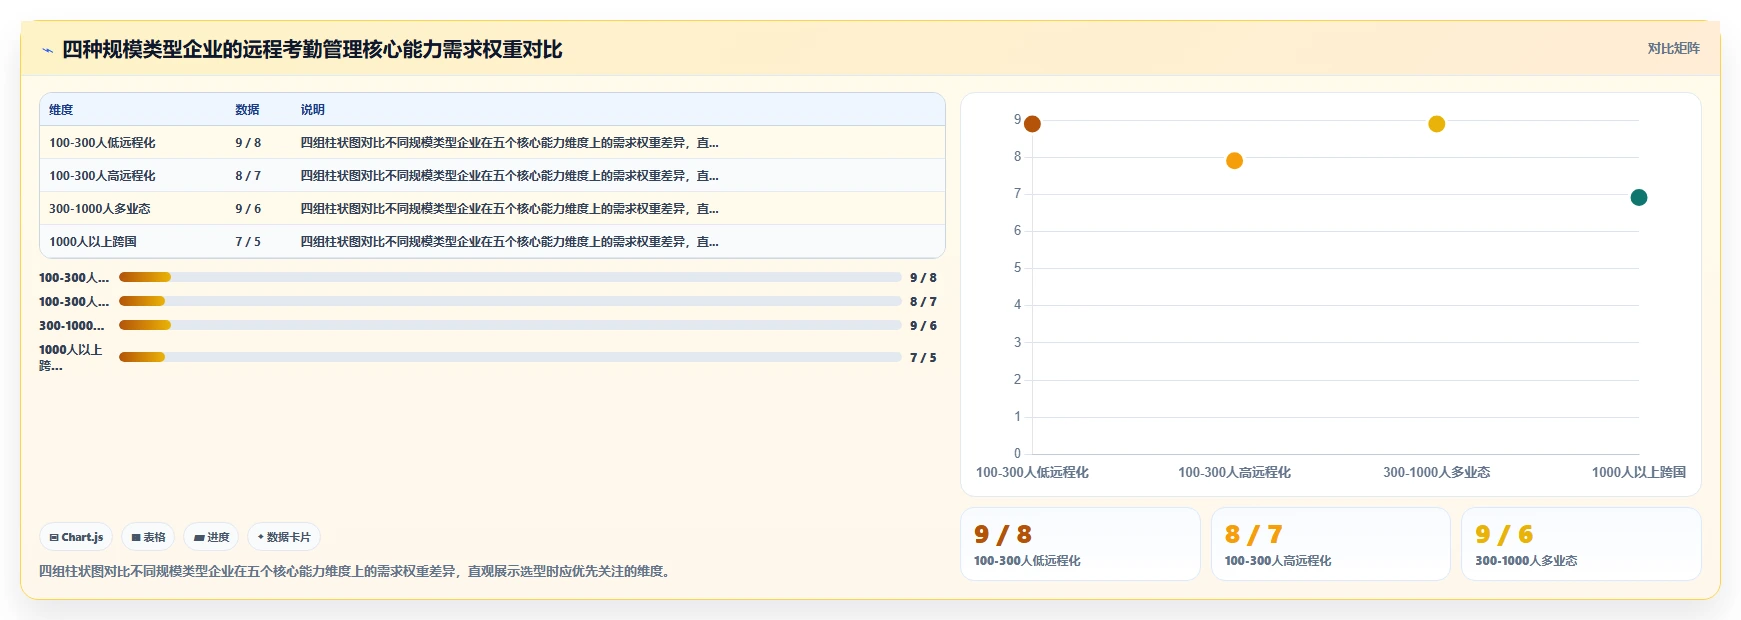The width and height of the screenshot is (1741, 620).
Task: Select the Chart.js tag chip
Action: tap(76, 537)
